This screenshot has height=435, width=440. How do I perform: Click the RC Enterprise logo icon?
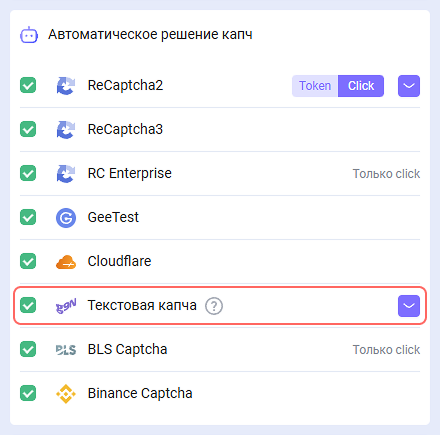(x=66, y=174)
